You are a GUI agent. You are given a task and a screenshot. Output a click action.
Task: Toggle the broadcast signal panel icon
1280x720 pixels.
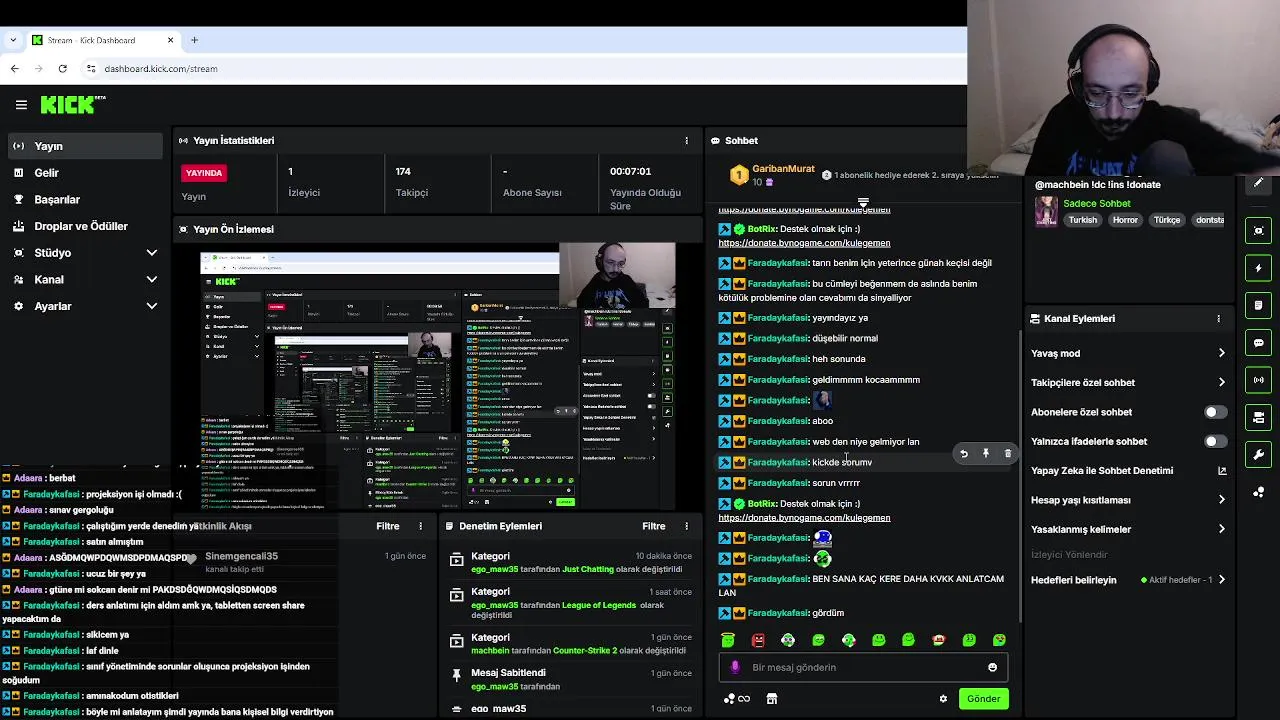pyautogui.click(x=1259, y=380)
